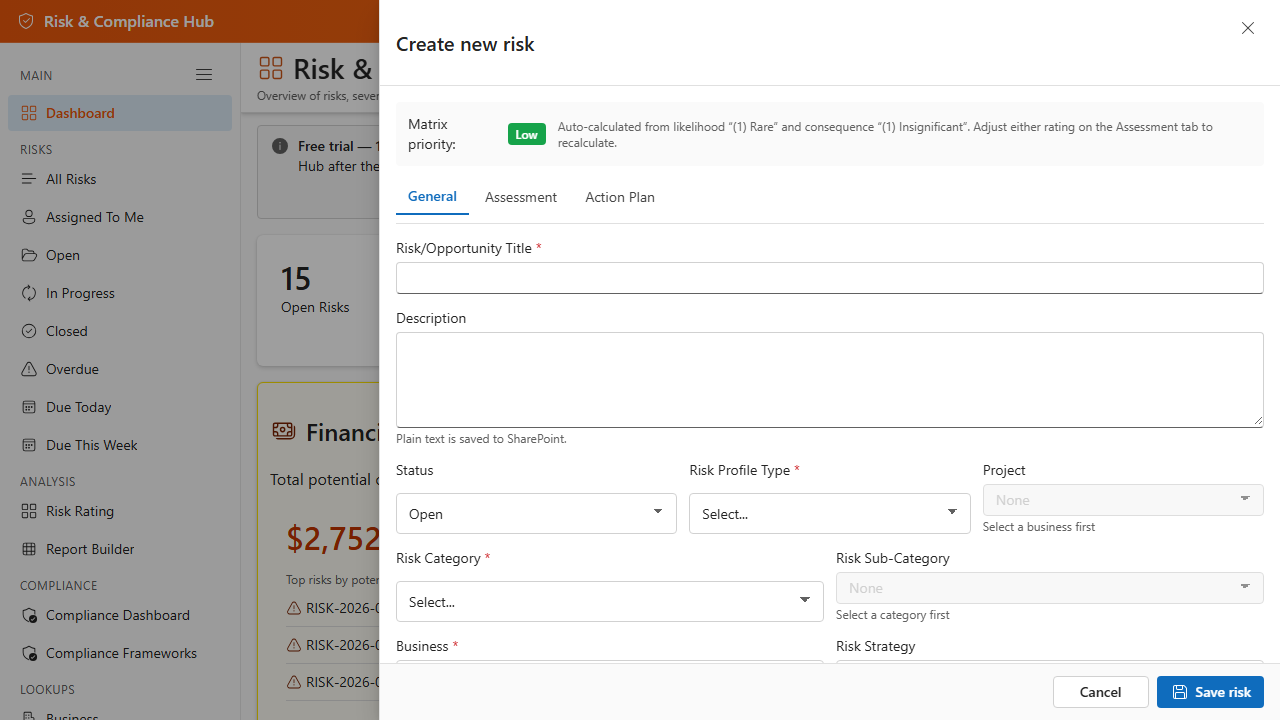Open Compliance Frameworks page

point(120,653)
